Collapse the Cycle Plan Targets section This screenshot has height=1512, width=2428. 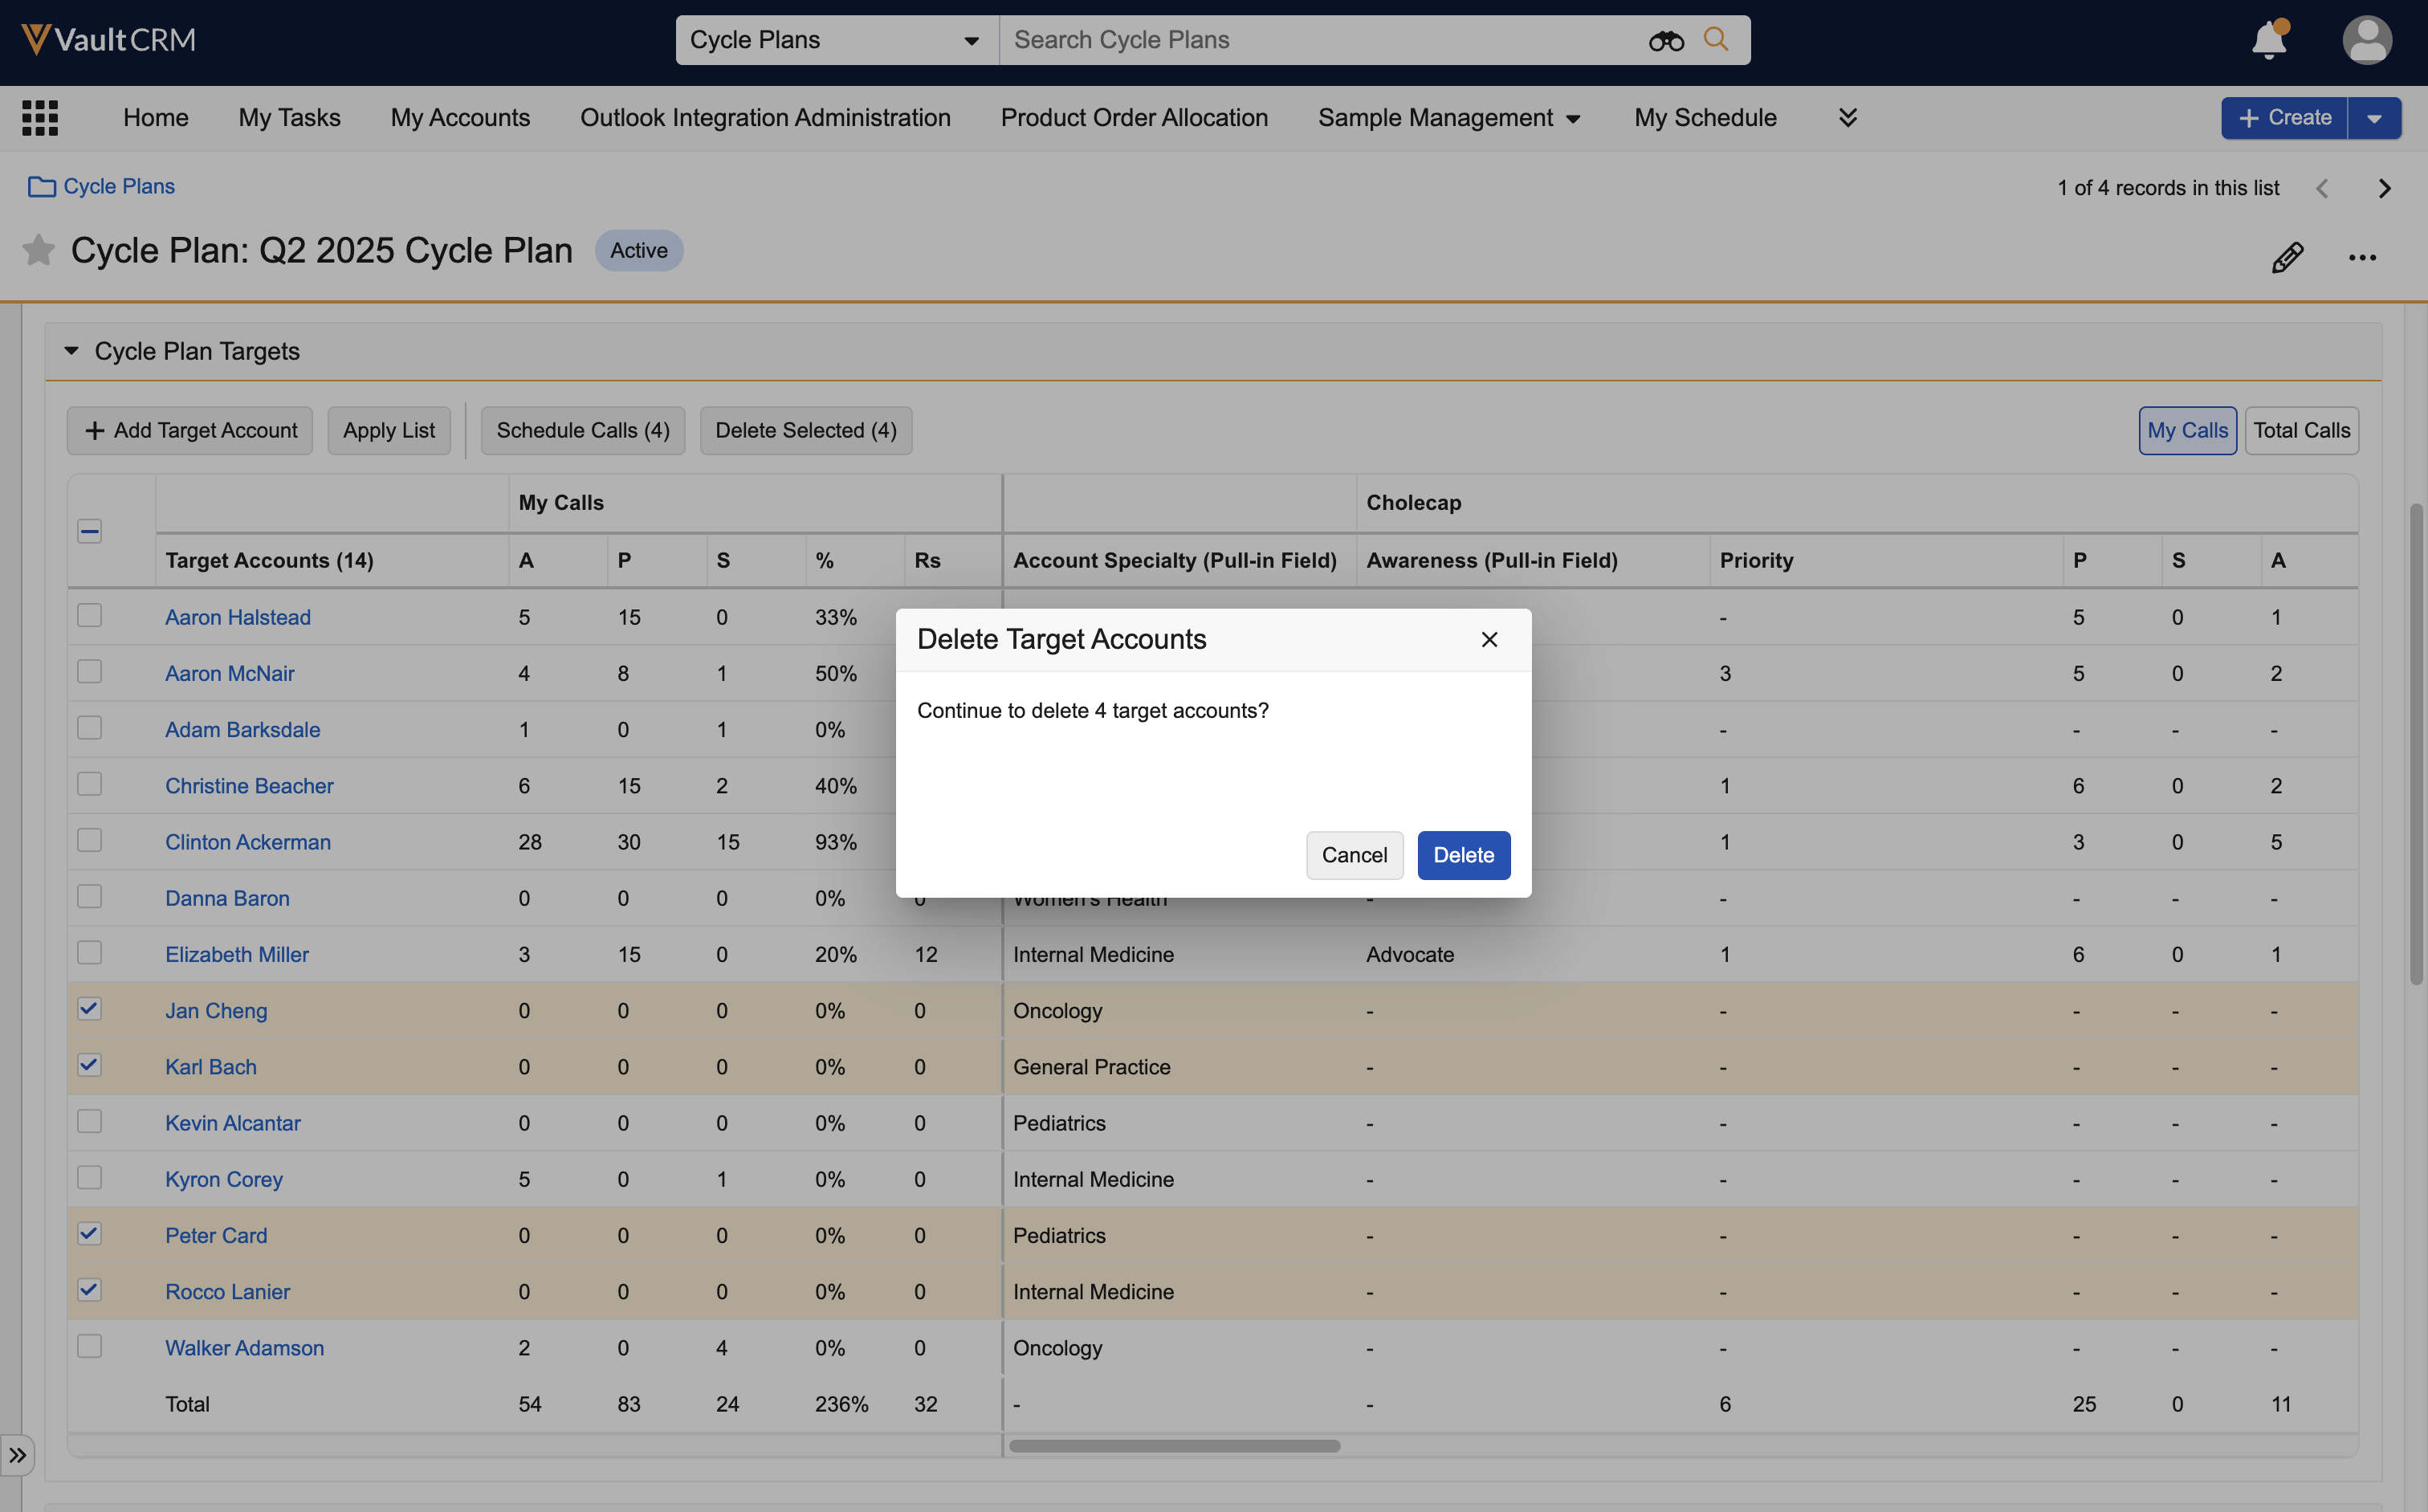tap(71, 351)
